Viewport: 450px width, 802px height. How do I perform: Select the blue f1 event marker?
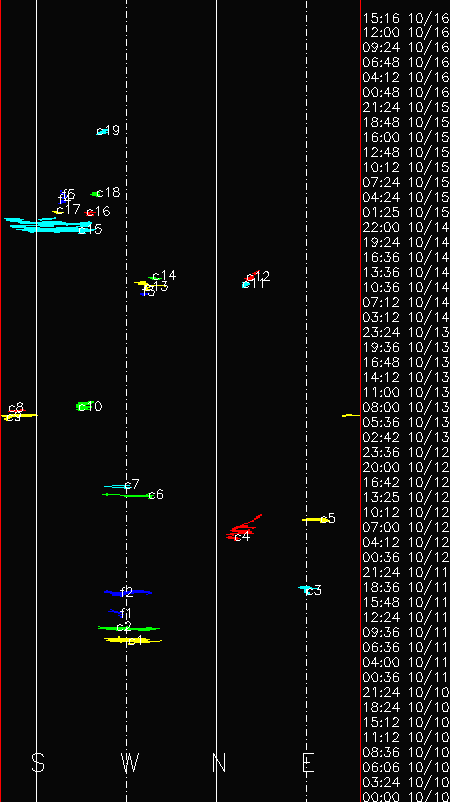pyautogui.click(x=116, y=612)
